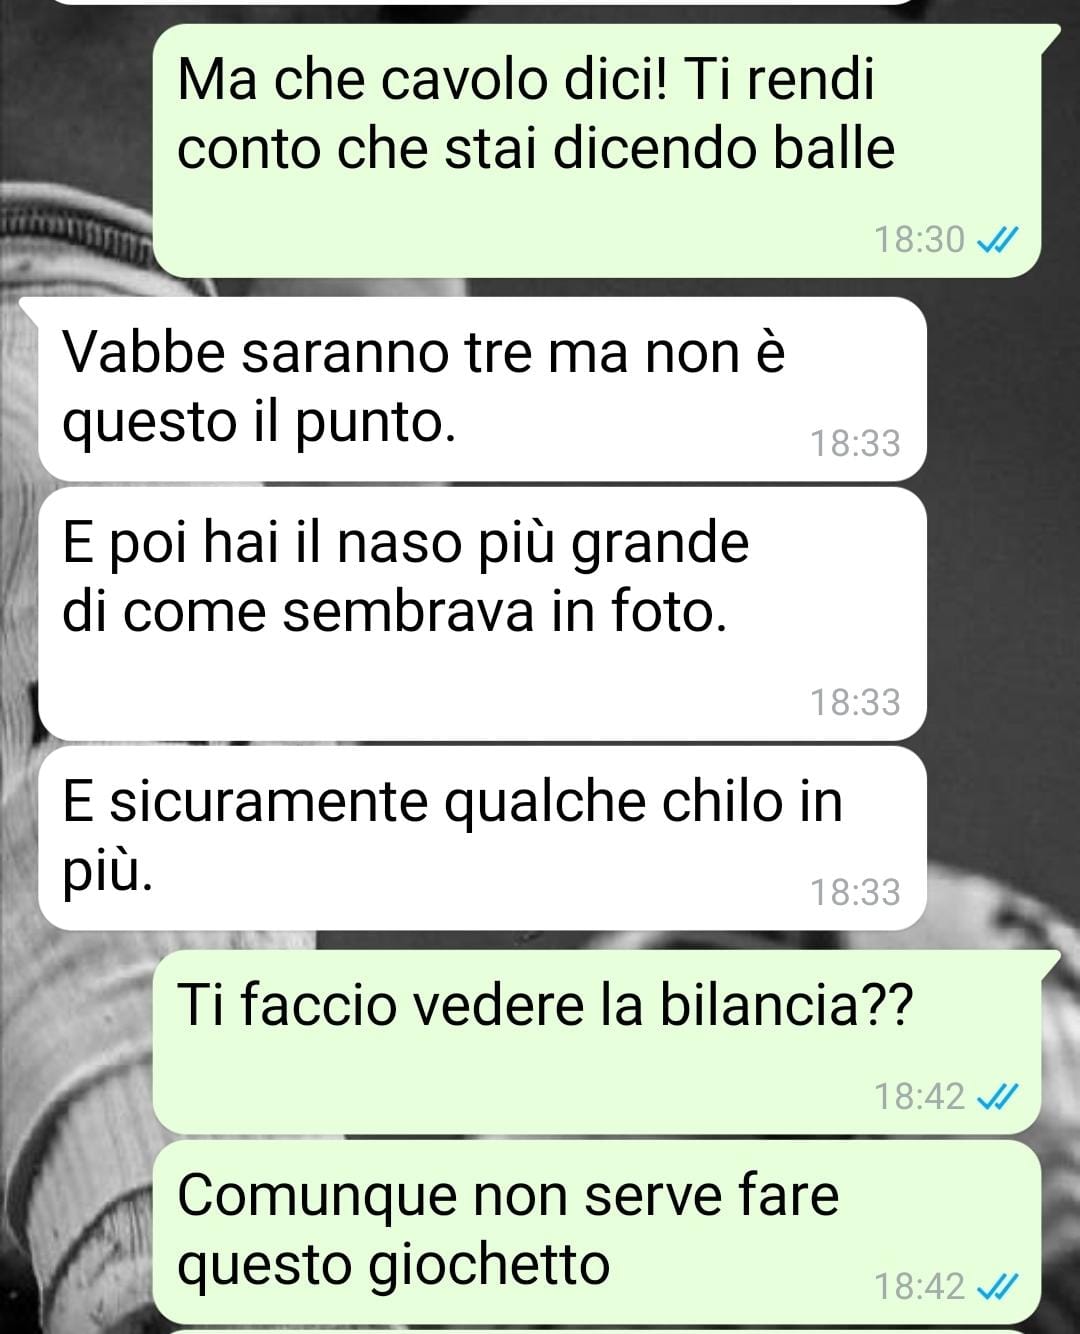Tap the timestamp on the naso message
Screen dimensions: 1080x1334
pos(855,702)
